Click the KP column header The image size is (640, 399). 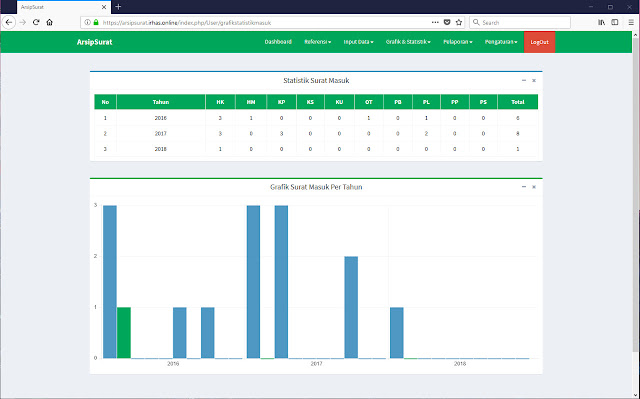281,102
